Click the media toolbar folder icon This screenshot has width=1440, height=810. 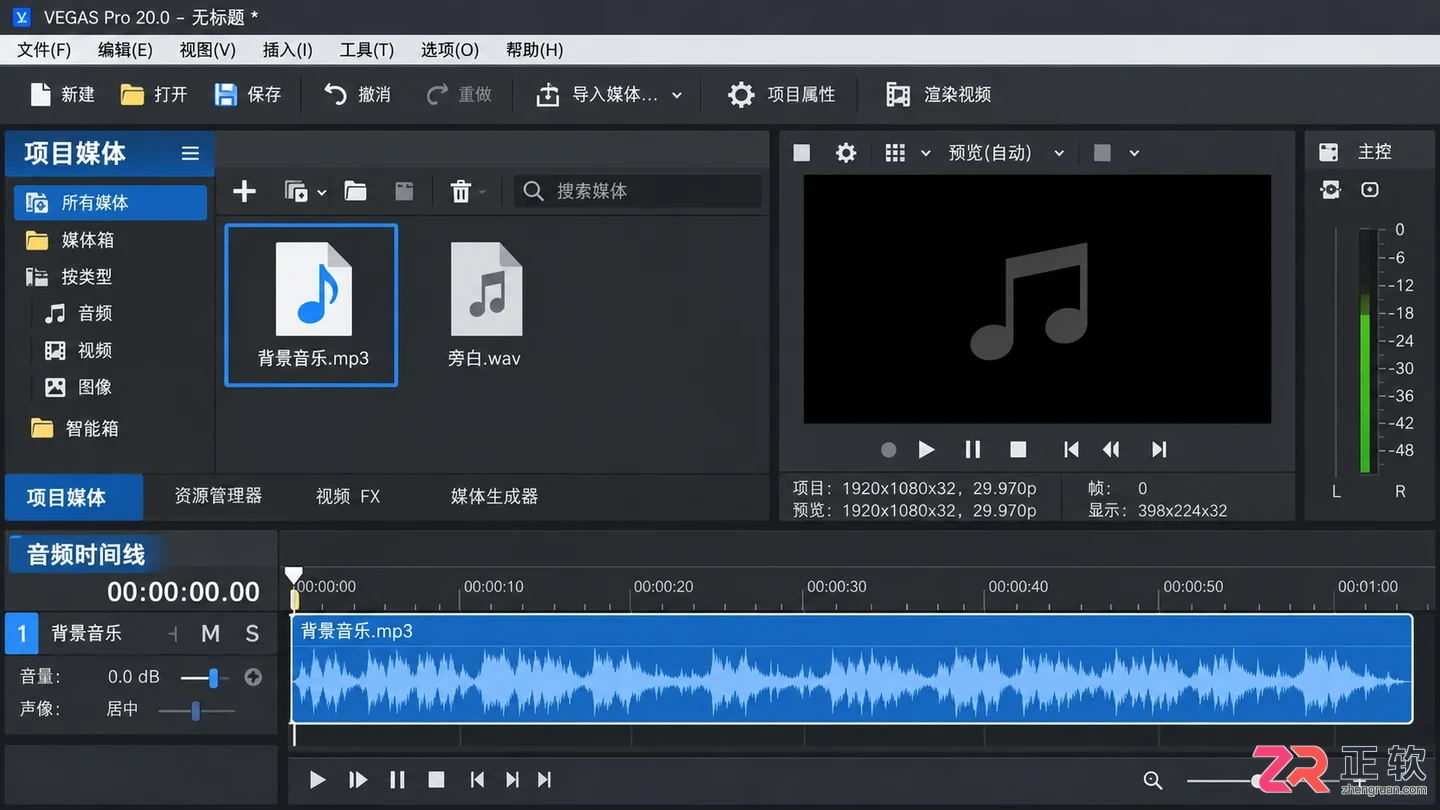click(355, 191)
